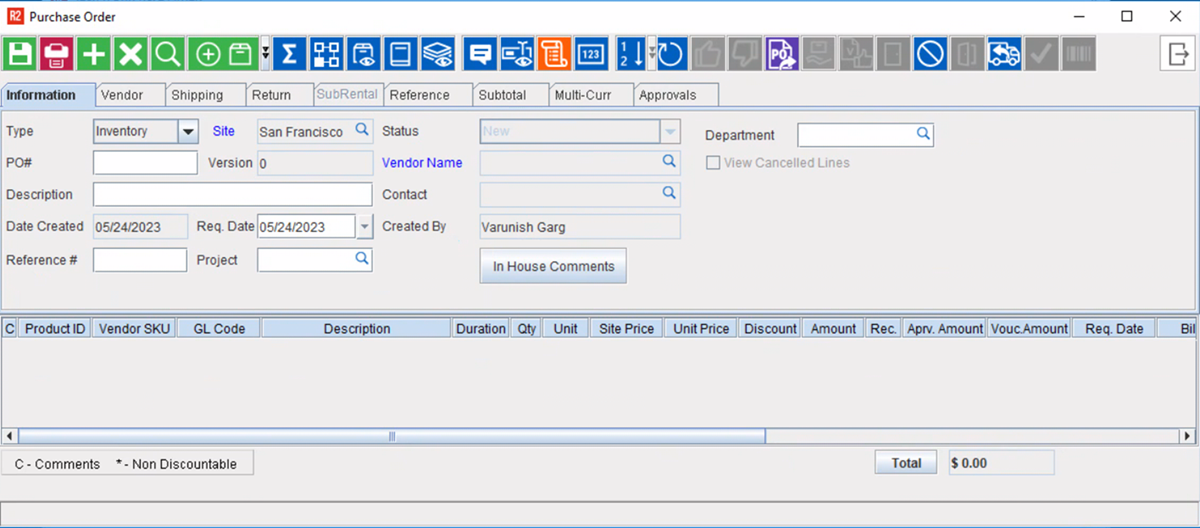Click the green X Delete icon
Image resolution: width=1200 pixels, height=528 pixels.
(130, 54)
